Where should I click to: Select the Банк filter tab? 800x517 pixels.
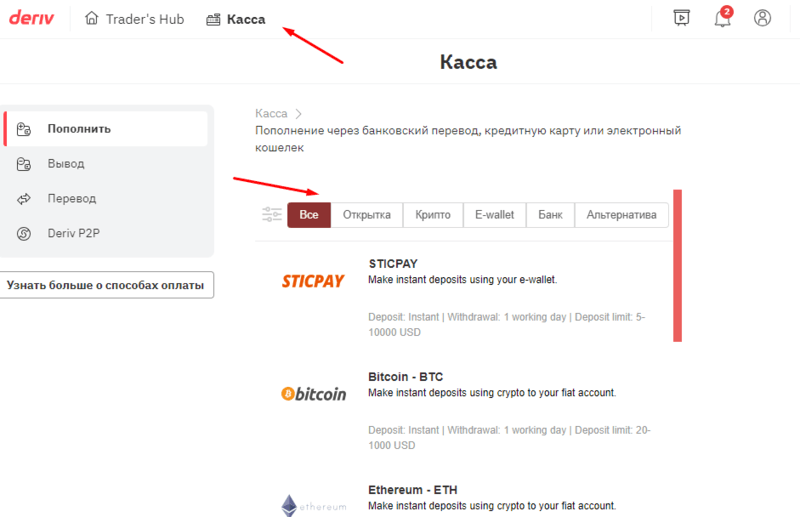coord(550,215)
